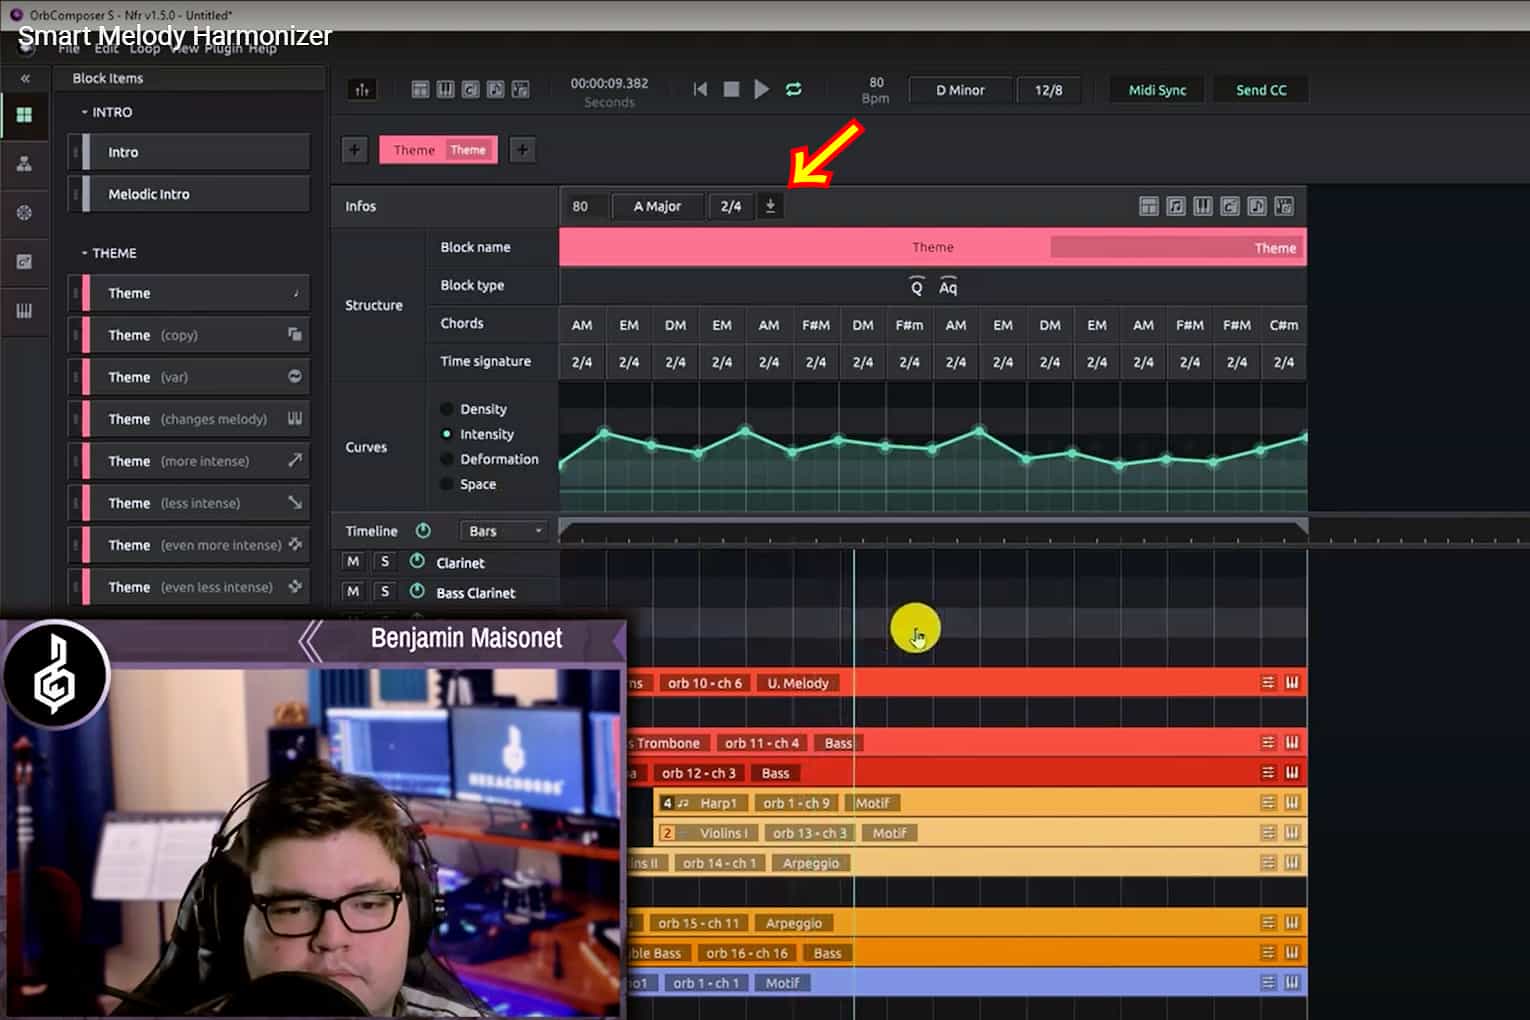1530x1020 pixels.
Task: Open the time signature export arrow near 2/4
Action: tap(770, 206)
